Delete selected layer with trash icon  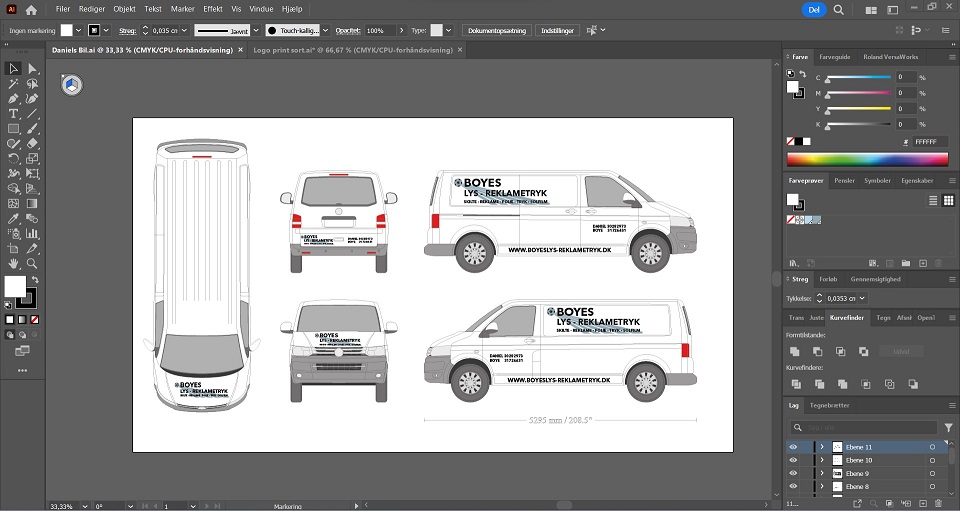tap(938, 504)
